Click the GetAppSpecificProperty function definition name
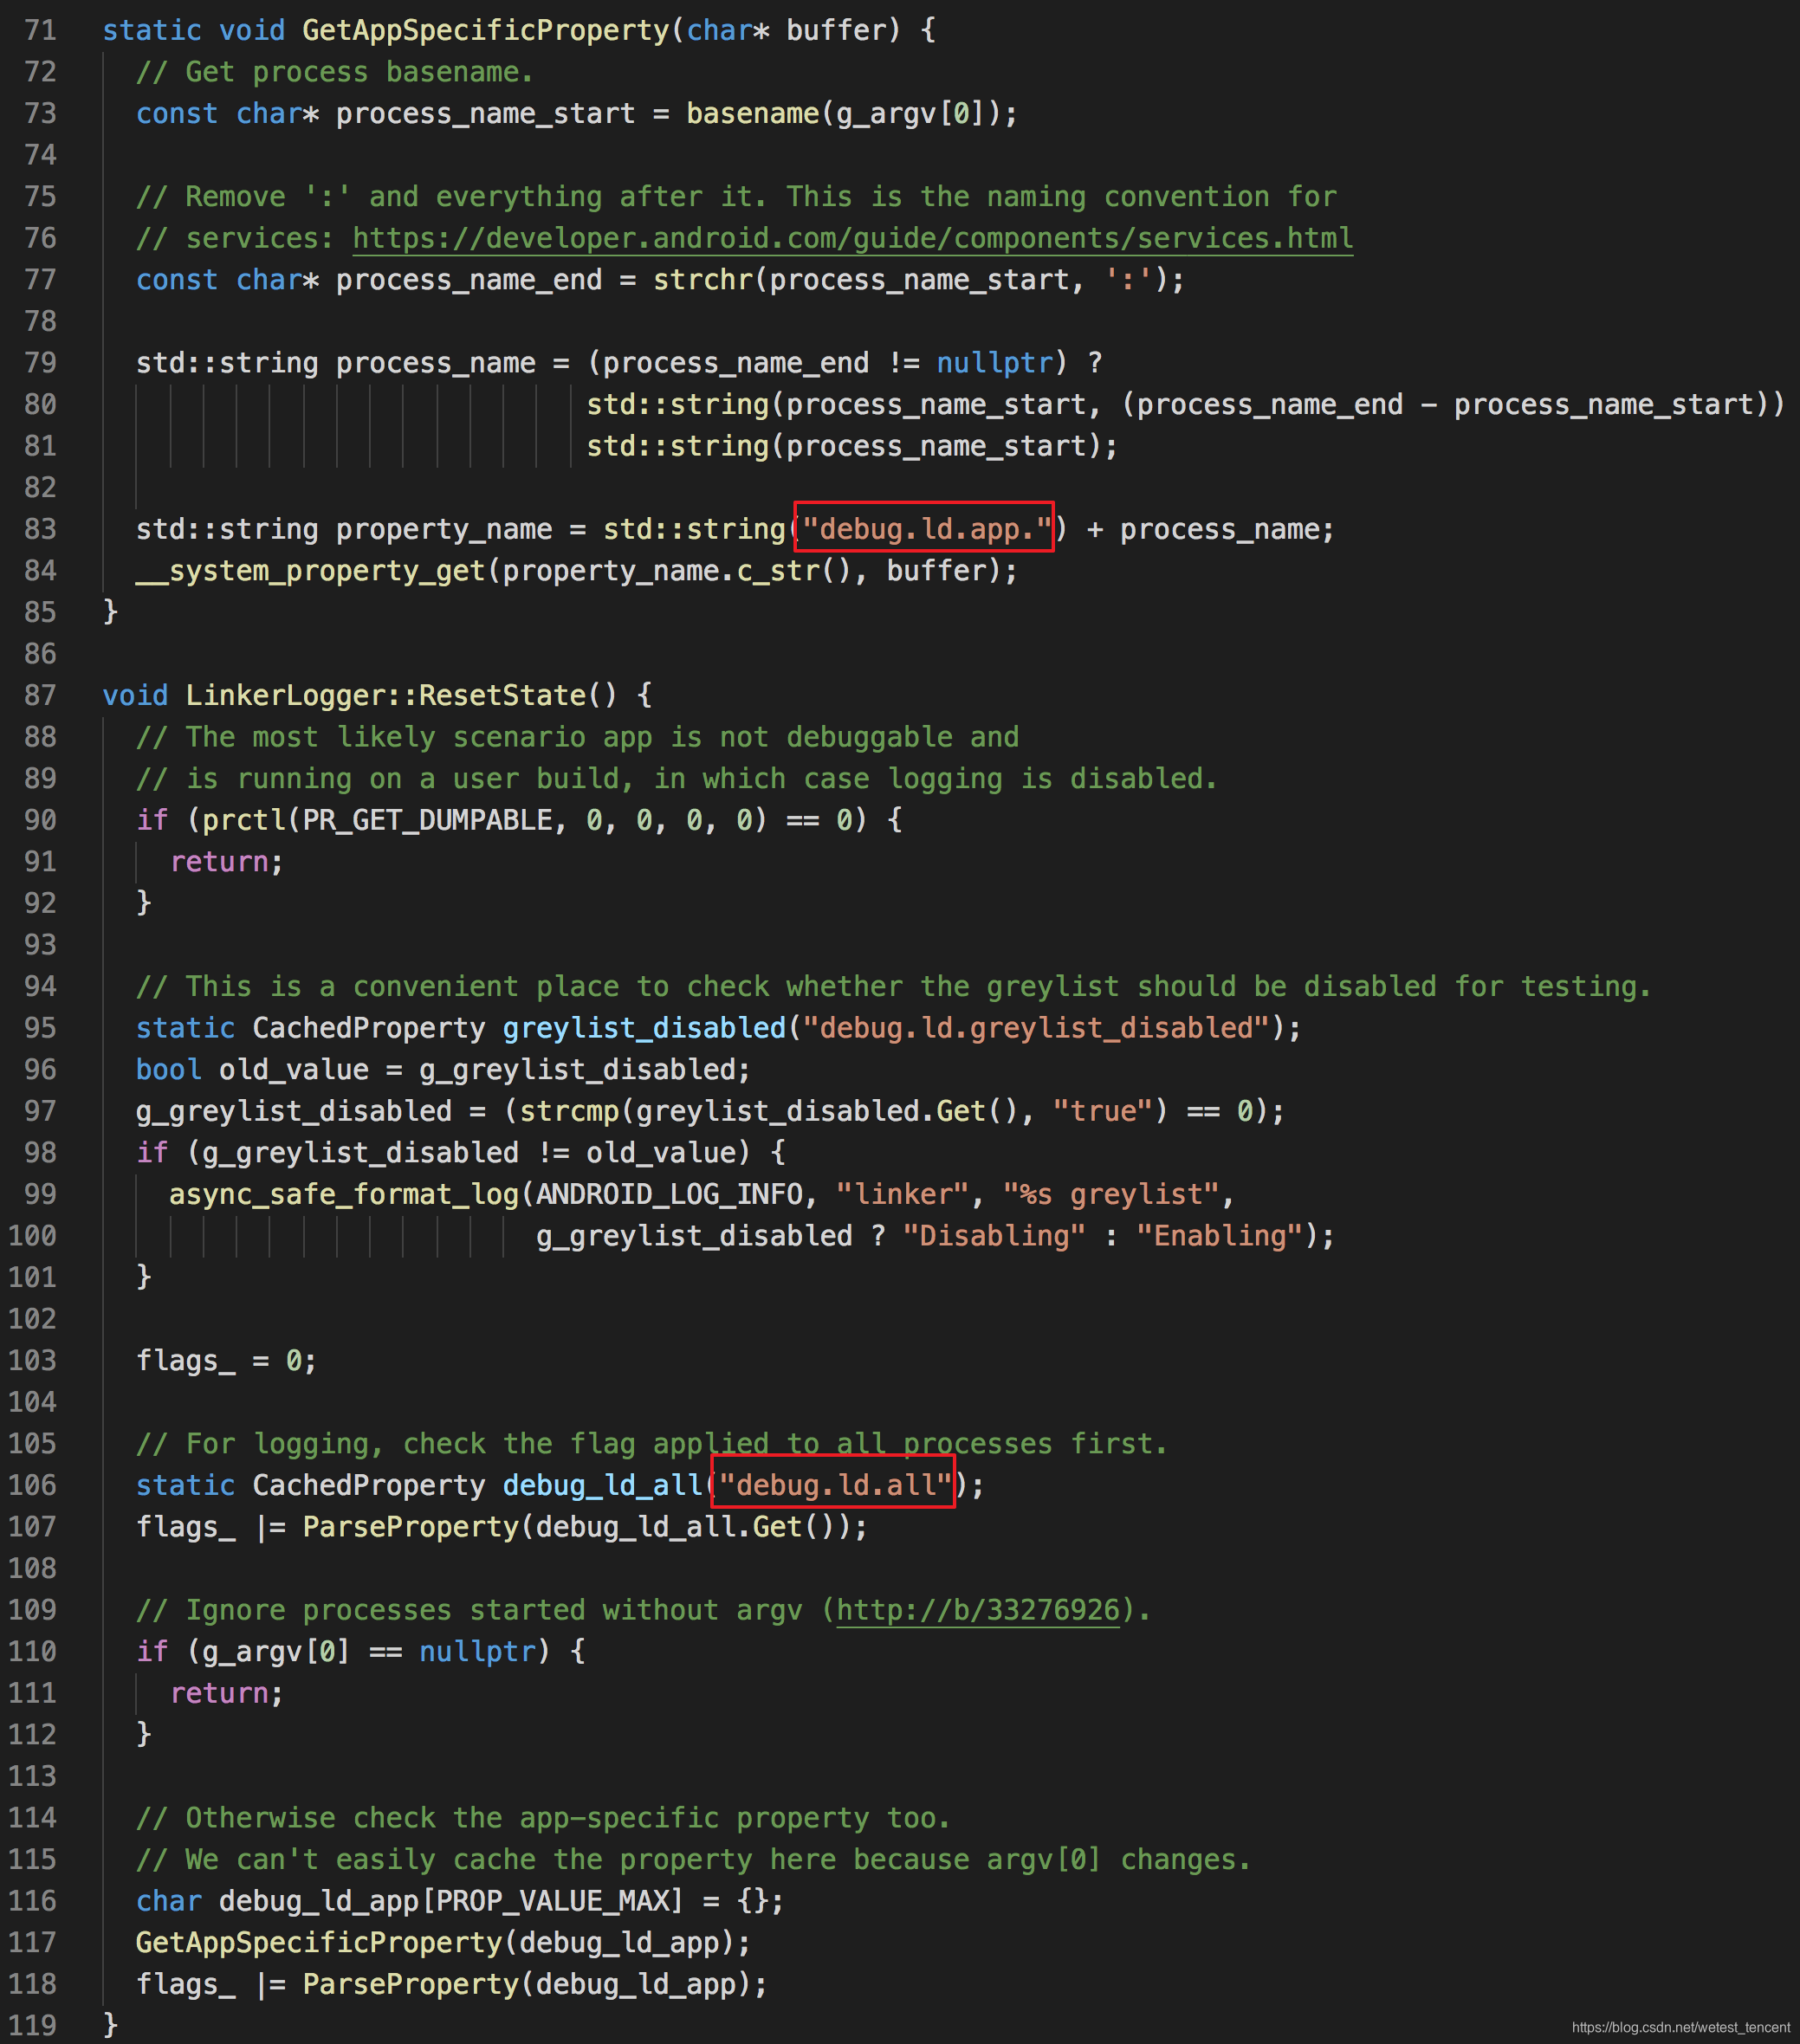This screenshot has height=2044, width=1800. point(485,30)
